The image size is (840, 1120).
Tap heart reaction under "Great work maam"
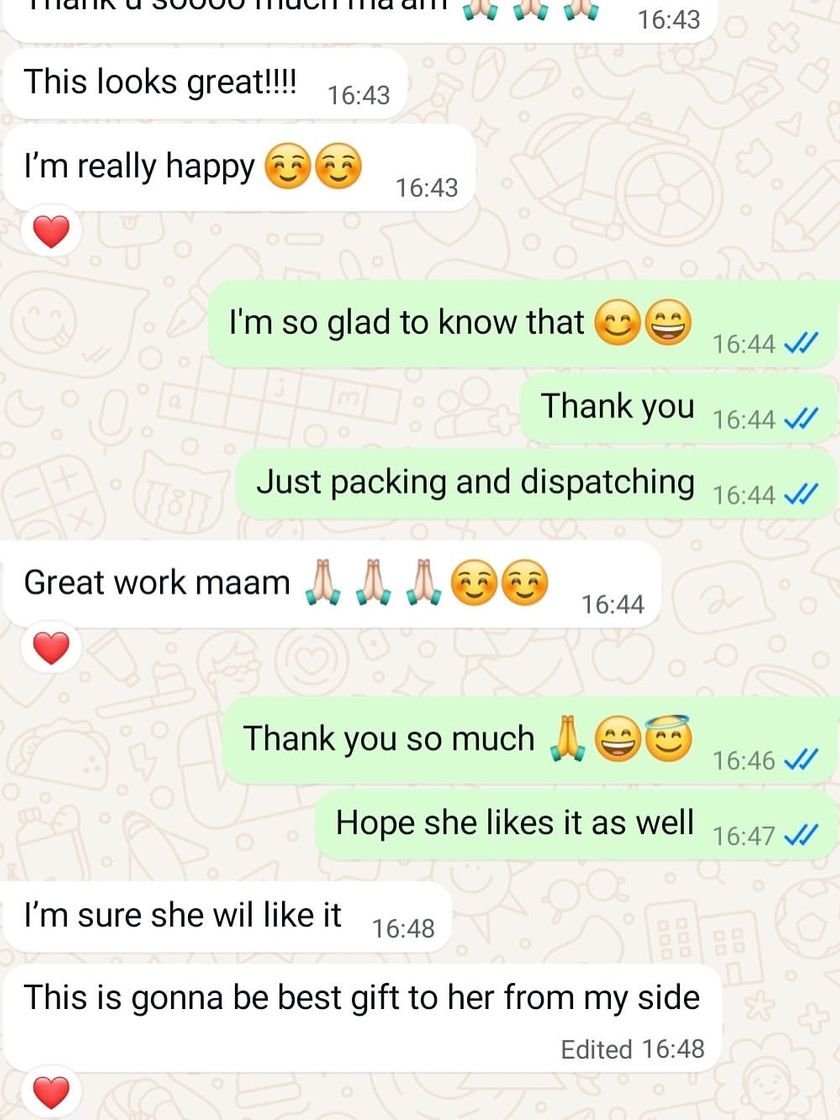pyautogui.click(x=51, y=649)
